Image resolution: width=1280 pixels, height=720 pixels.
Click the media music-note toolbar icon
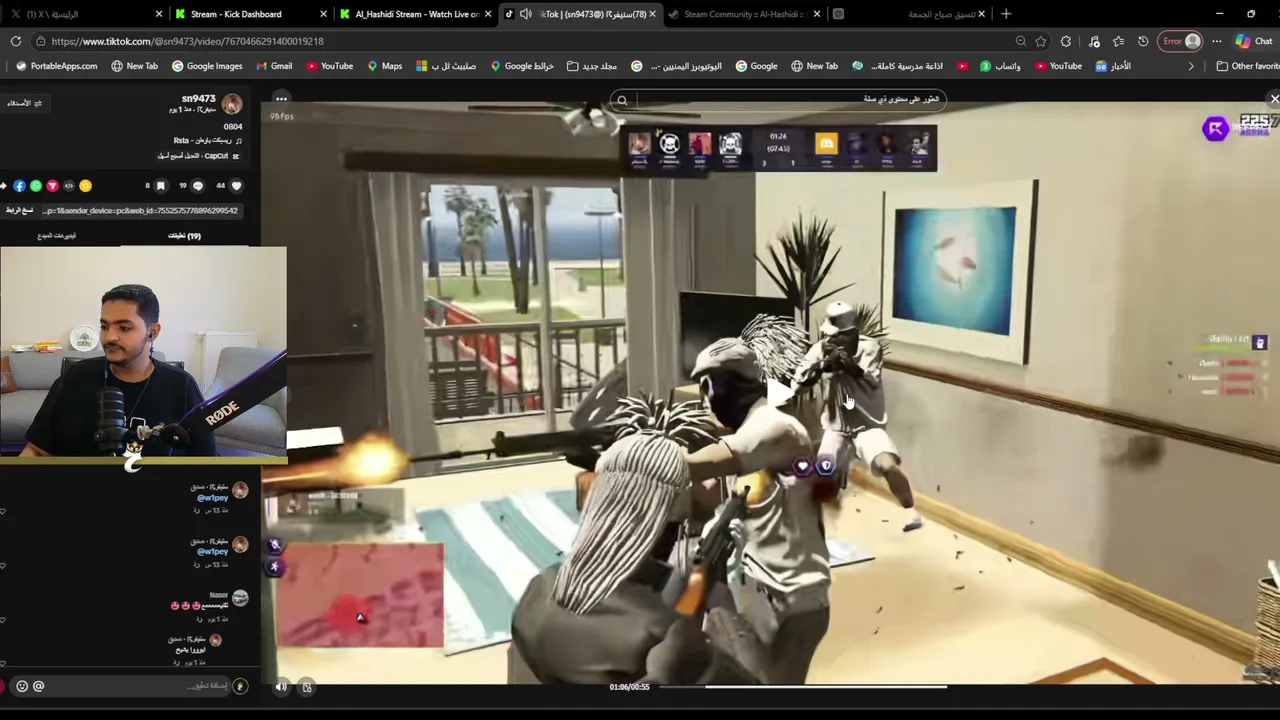(1094, 41)
